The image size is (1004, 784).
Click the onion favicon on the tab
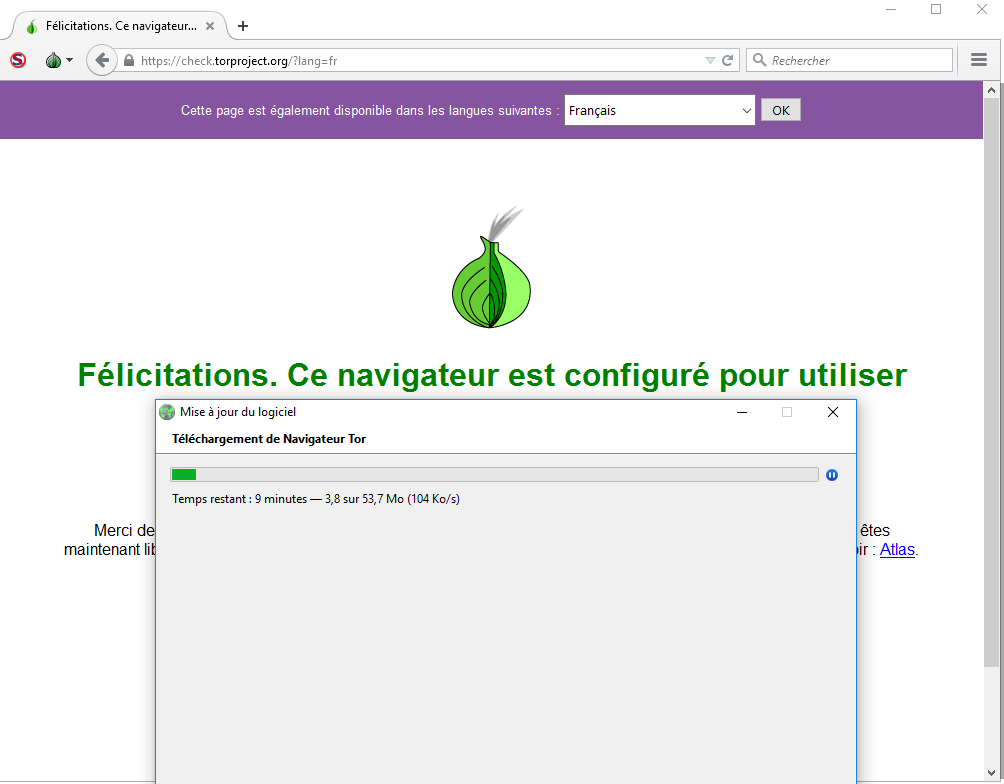[32, 27]
